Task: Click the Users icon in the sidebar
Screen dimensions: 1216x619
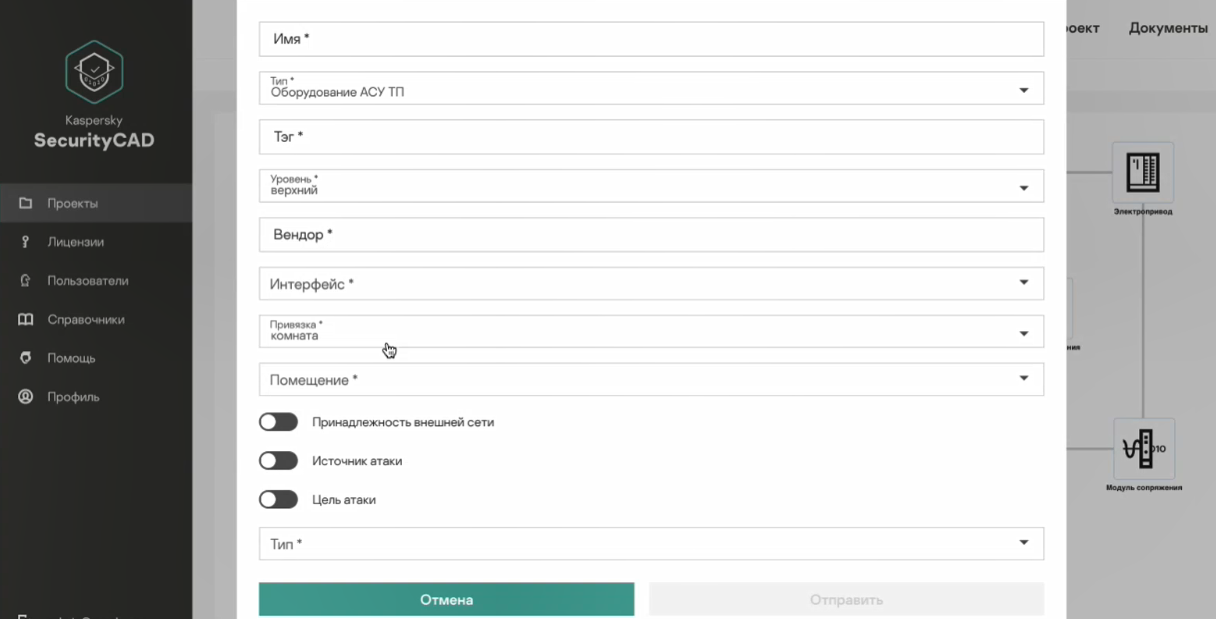Action: 26,281
